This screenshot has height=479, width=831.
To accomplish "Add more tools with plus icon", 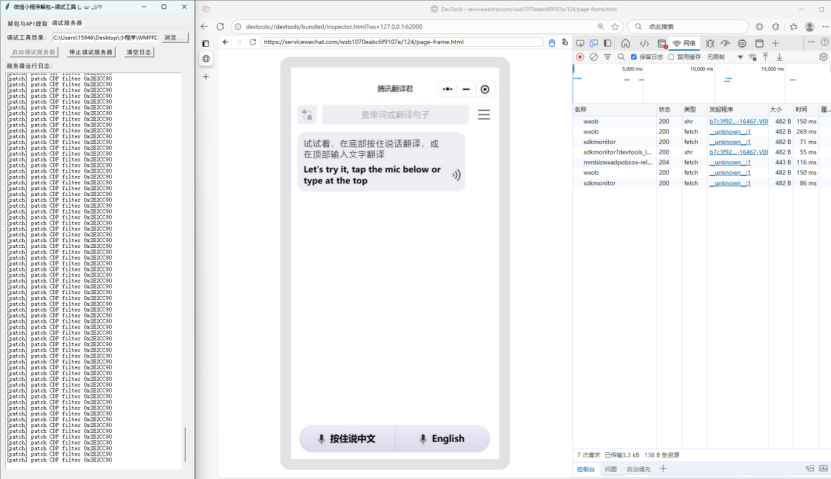I will (x=775, y=43).
